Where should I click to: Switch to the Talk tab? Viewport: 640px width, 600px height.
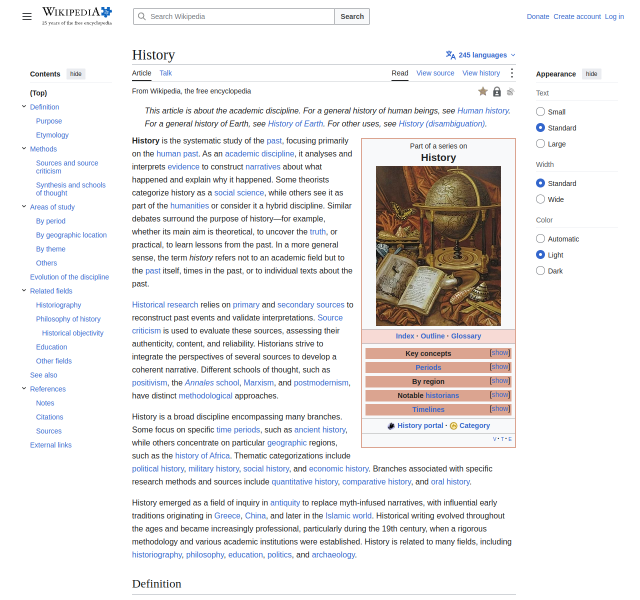166,73
